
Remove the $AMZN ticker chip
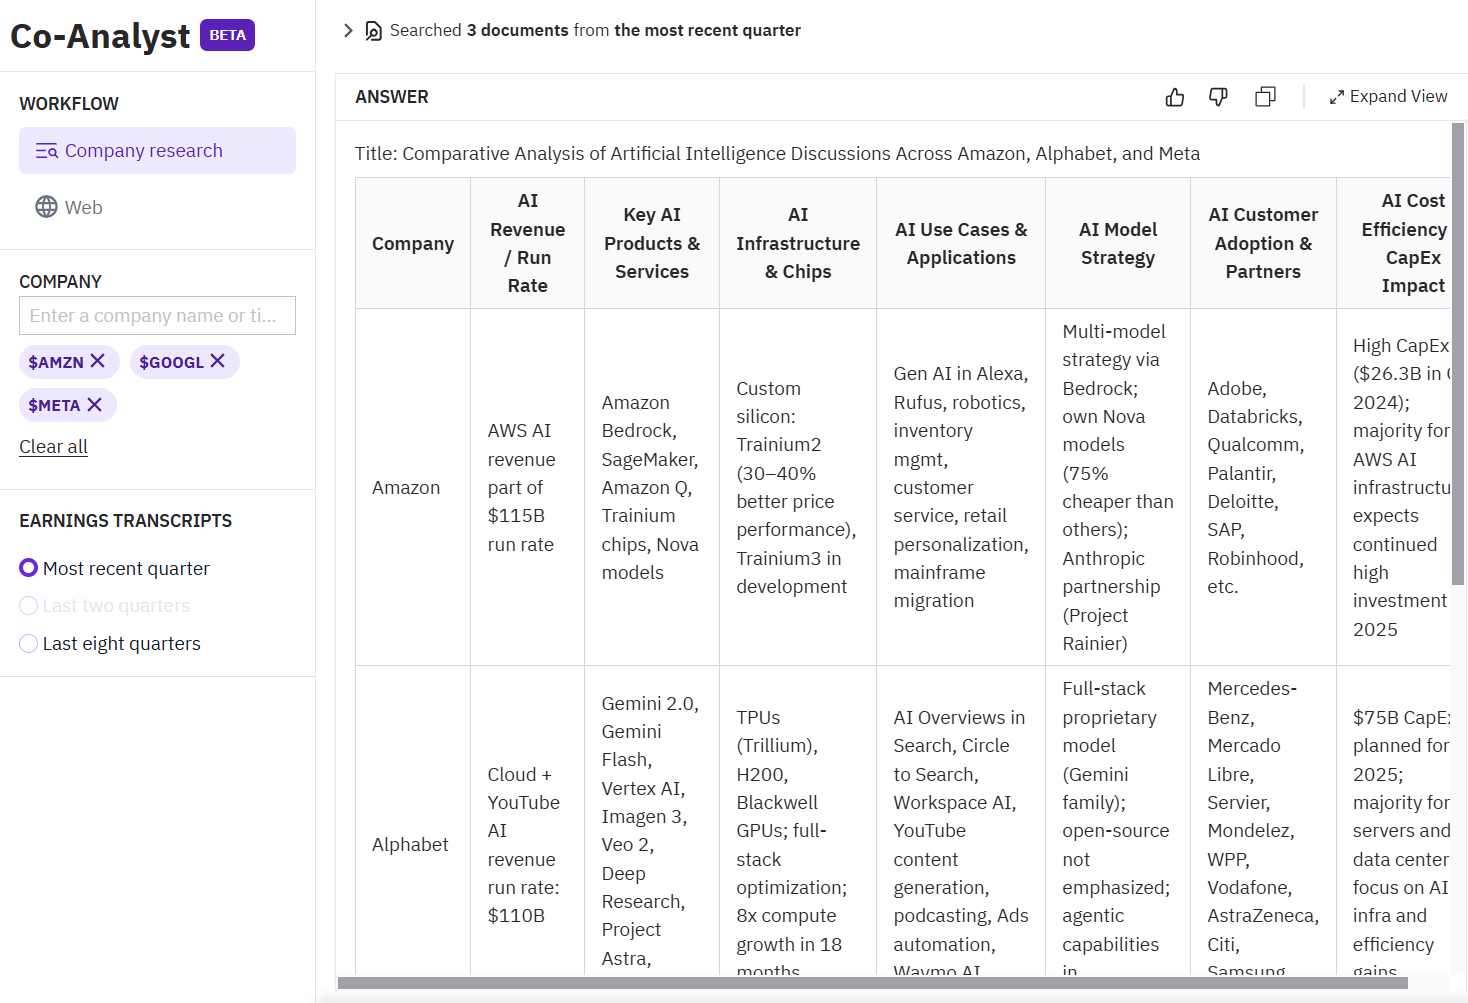point(98,361)
